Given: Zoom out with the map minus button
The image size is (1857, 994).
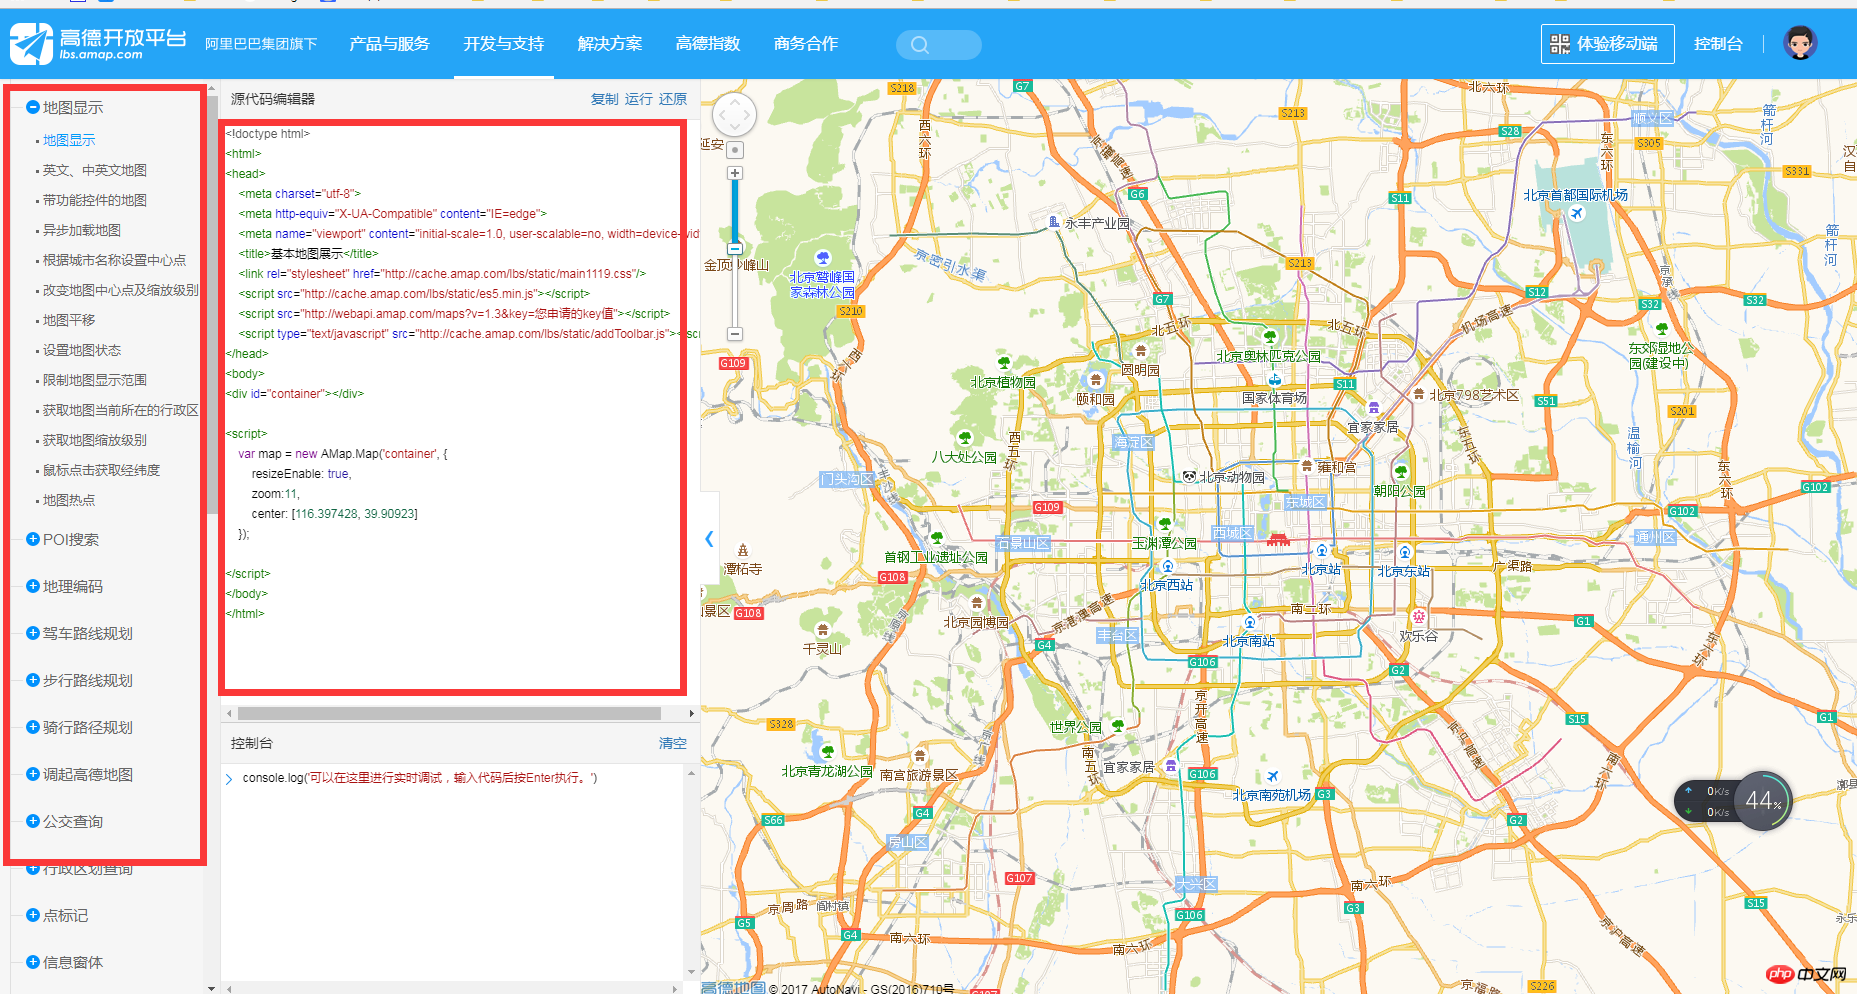Looking at the screenshot, I should tap(735, 334).
